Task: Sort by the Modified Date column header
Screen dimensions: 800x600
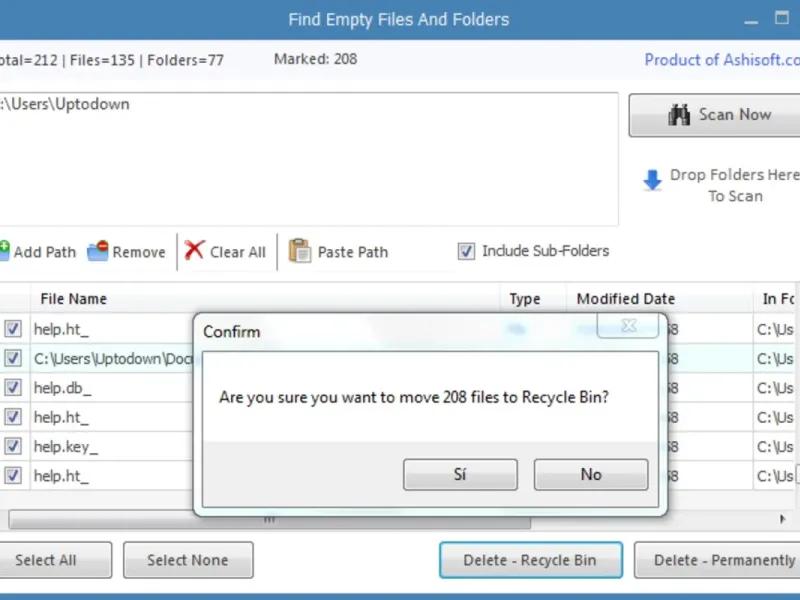Action: [x=625, y=299]
